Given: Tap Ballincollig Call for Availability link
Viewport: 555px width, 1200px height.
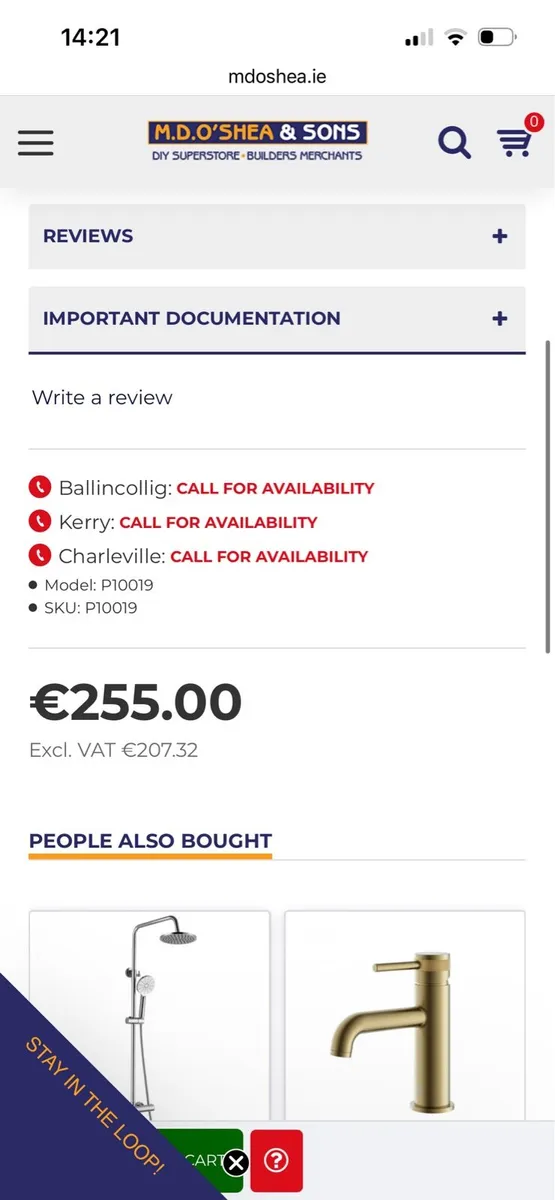Looking at the screenshot, I should (x=275, y=489).
